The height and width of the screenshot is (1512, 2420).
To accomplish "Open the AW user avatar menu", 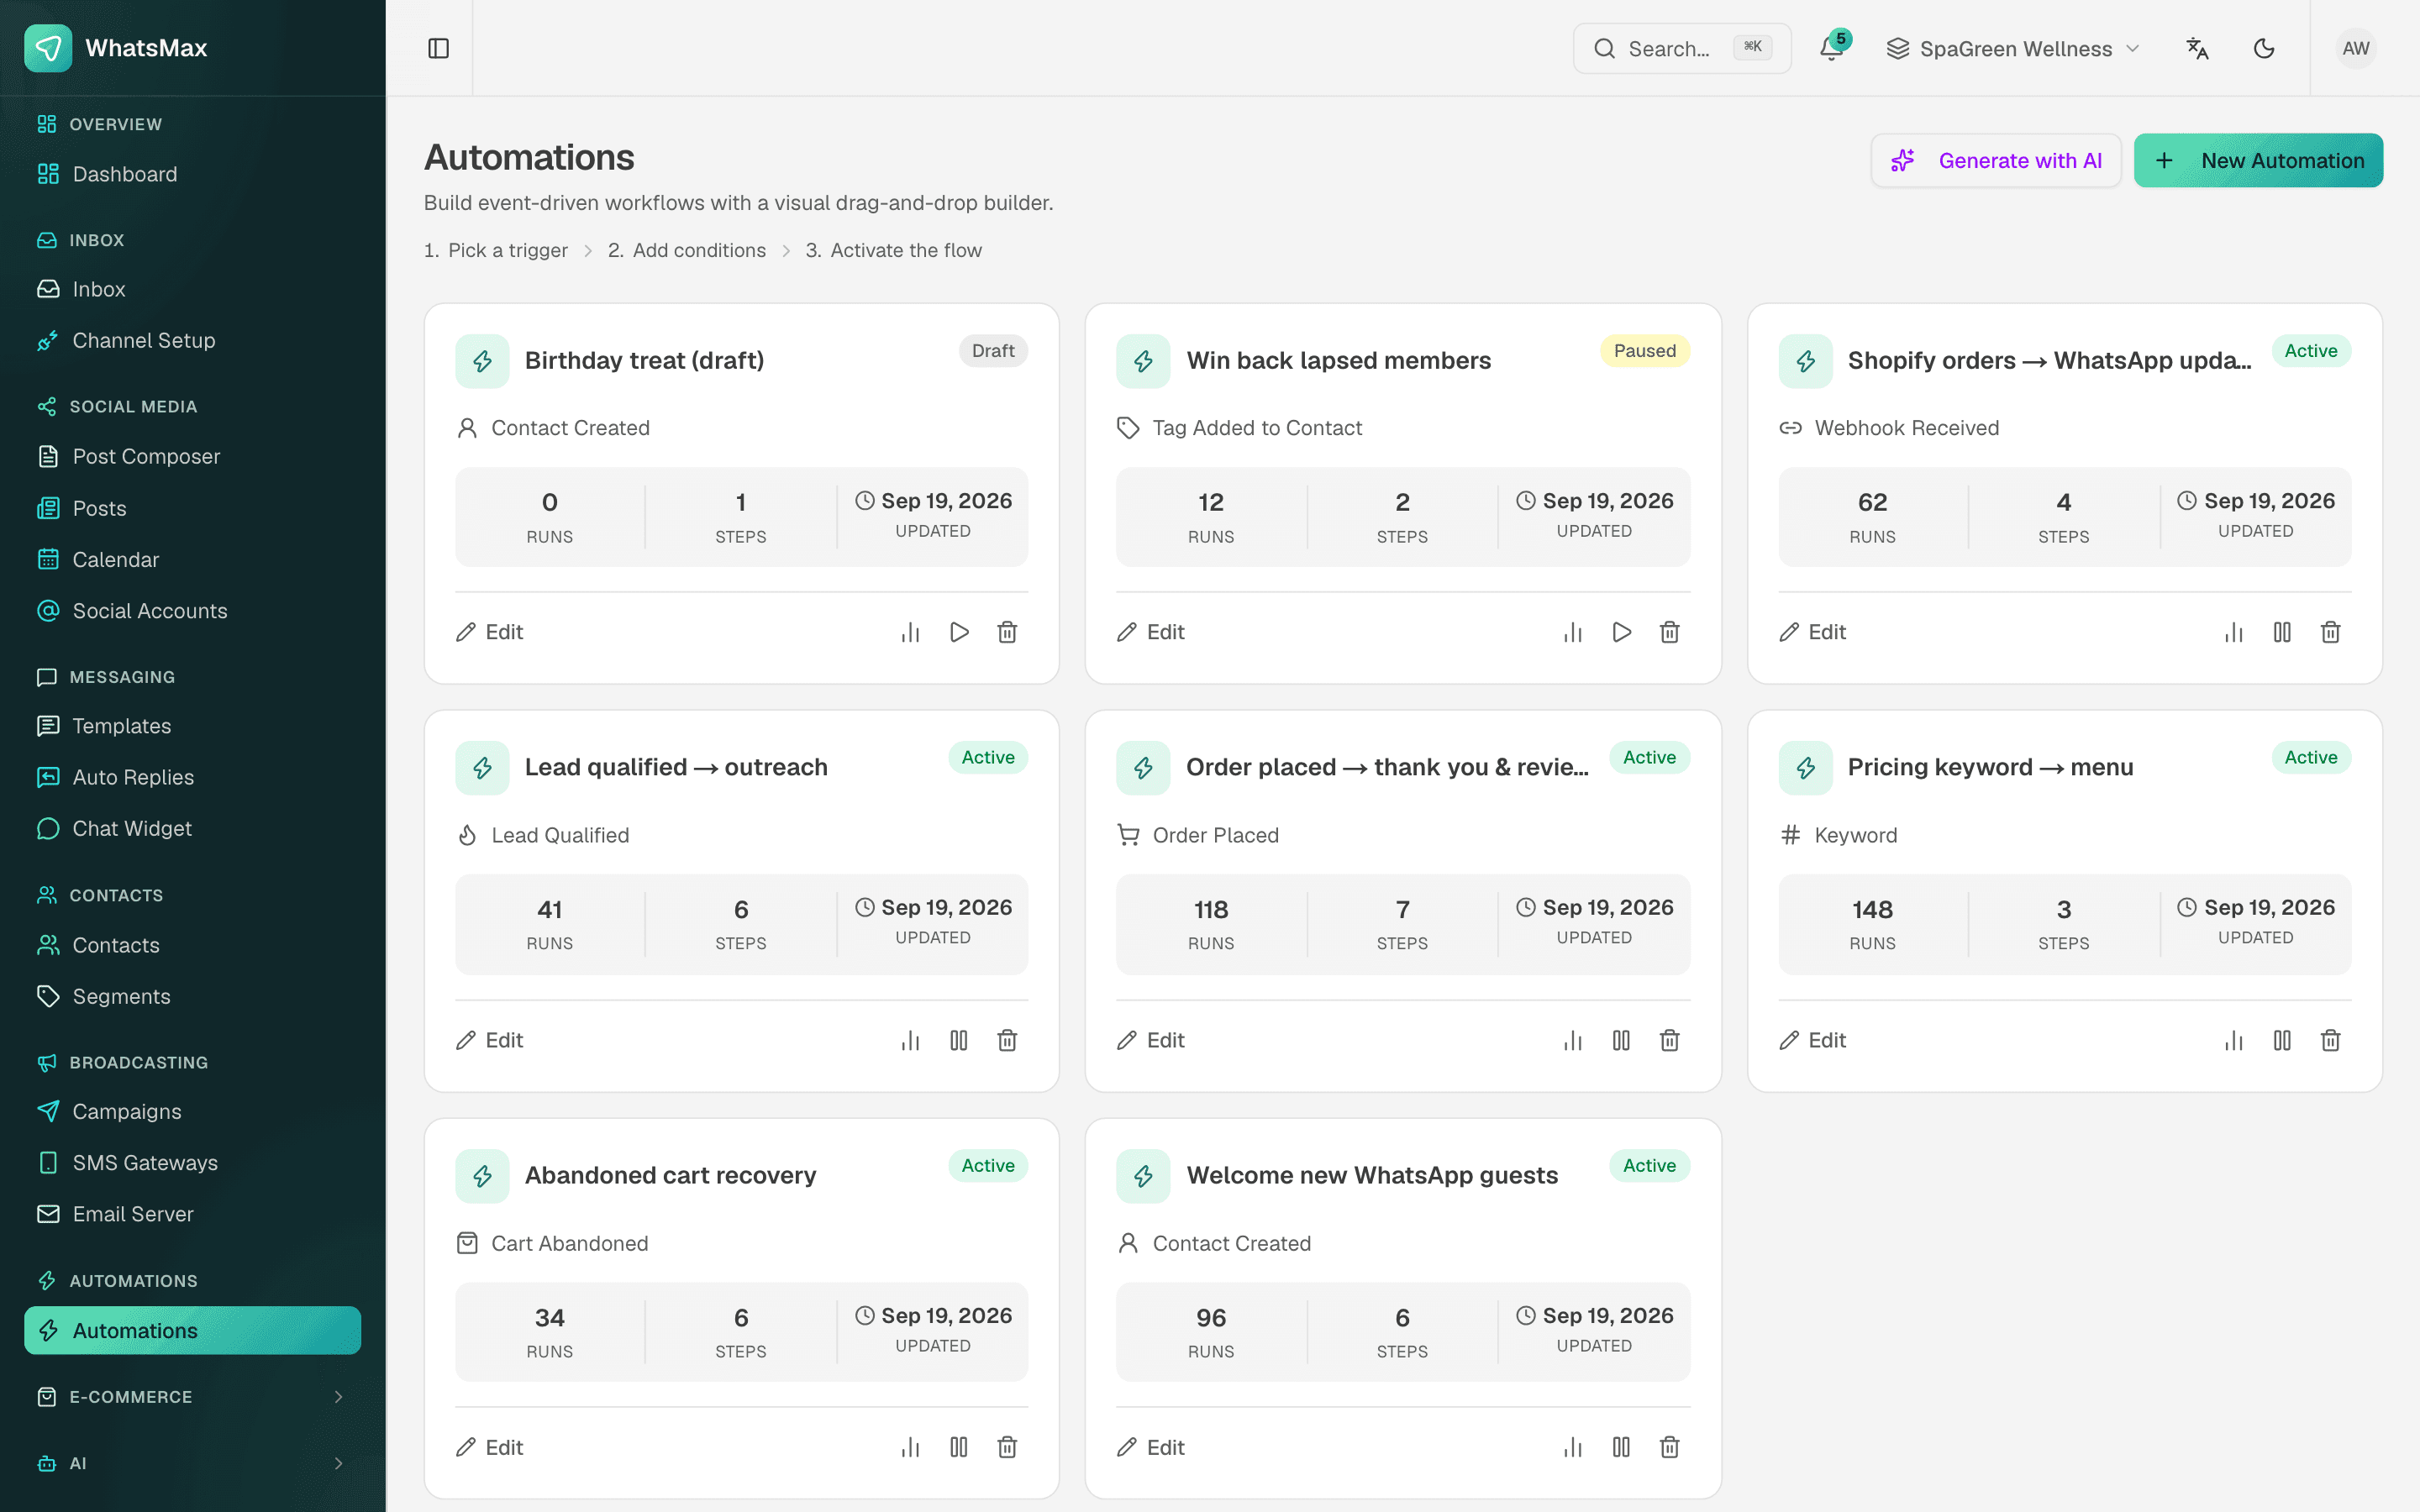I will point(2356,48).
